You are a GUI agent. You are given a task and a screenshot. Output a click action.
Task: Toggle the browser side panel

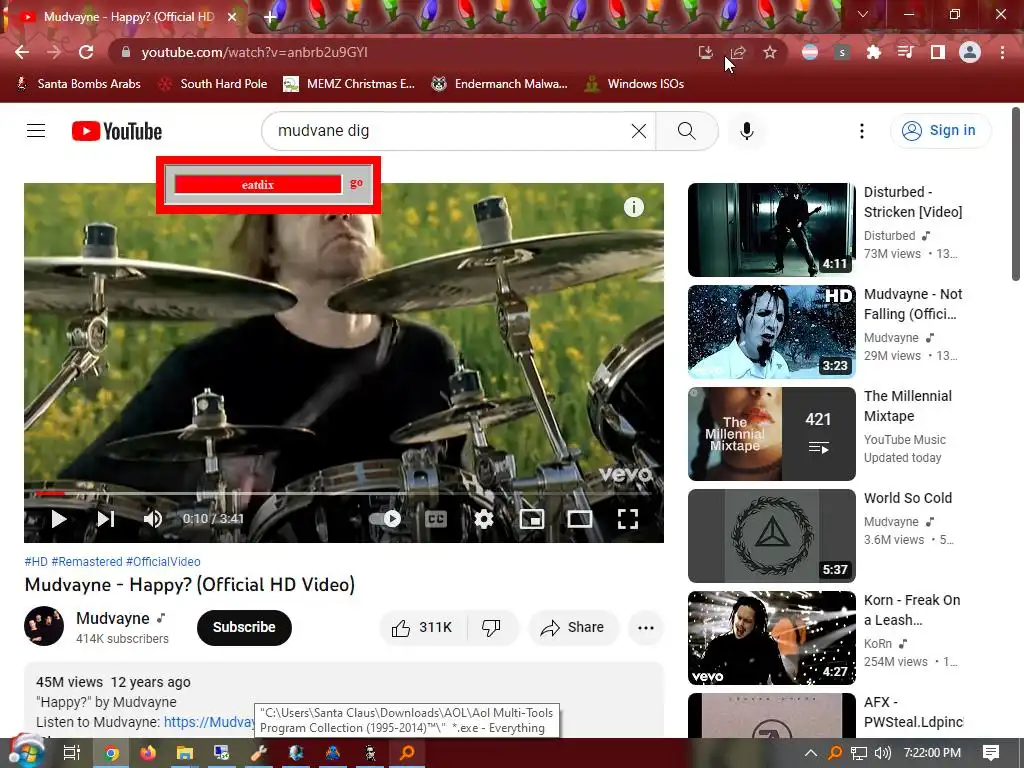938,52
